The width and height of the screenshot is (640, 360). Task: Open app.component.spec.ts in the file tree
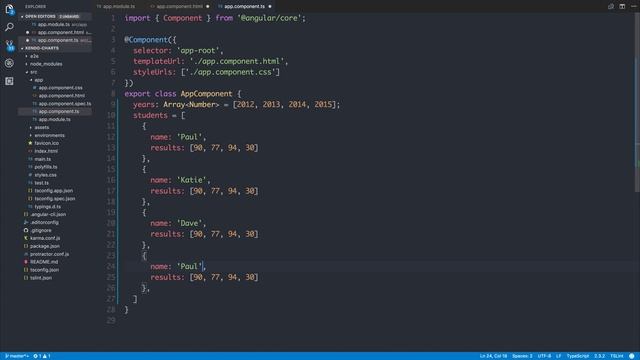point(64,104)
